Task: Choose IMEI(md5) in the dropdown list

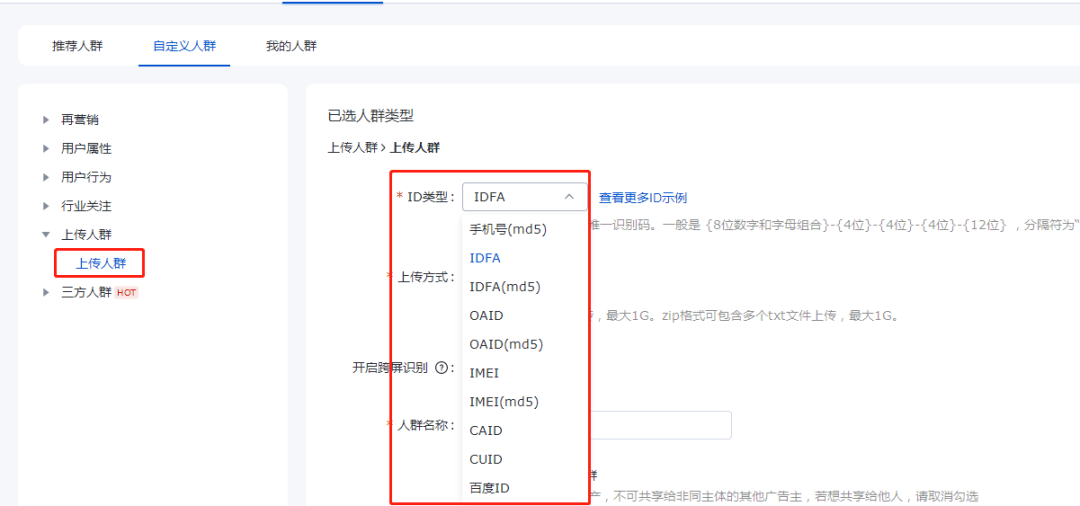Action: (x=504, y=402)
